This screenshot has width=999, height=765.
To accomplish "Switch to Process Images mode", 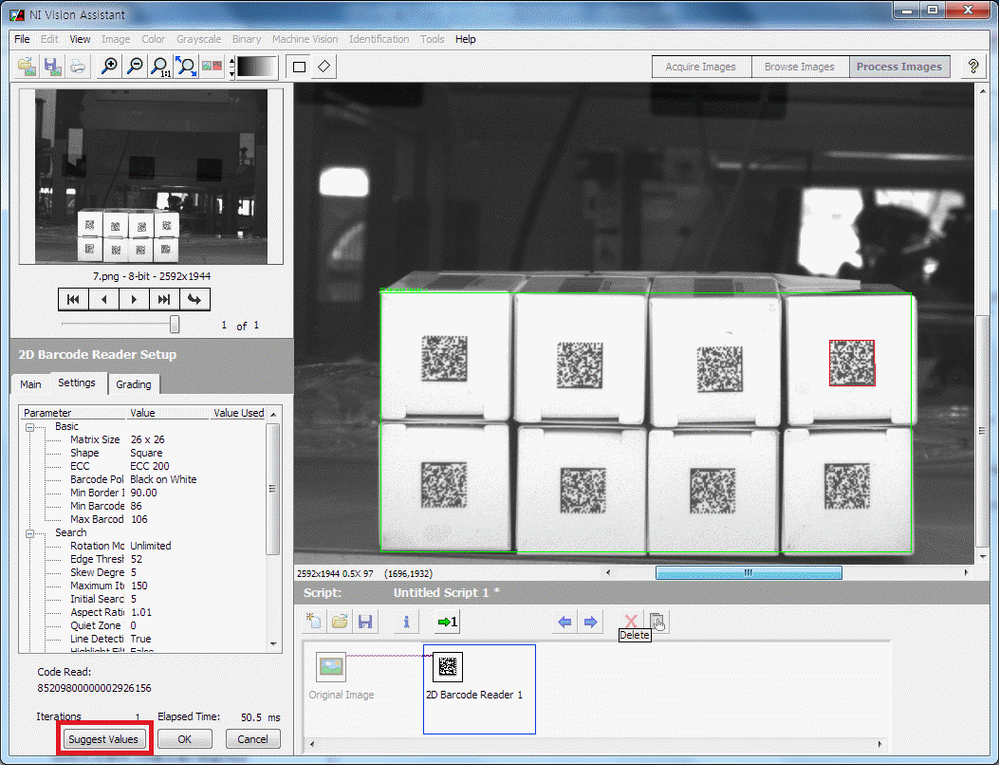I will [x=899, y=67].
